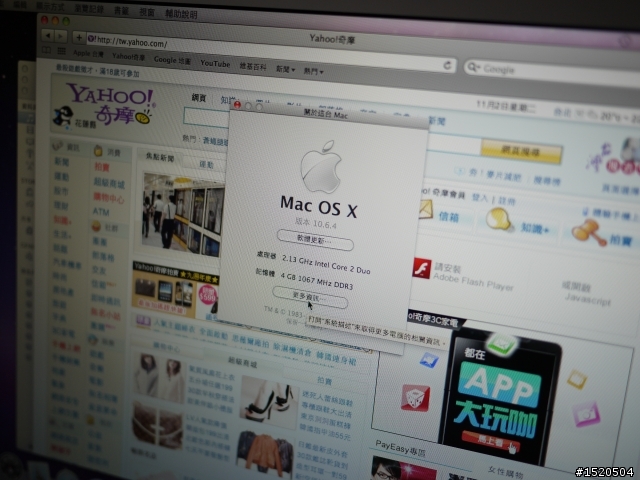This screenshot has height=480, width=640.
Task: Open the 輔助說明 menu
Action: (181, 14)
